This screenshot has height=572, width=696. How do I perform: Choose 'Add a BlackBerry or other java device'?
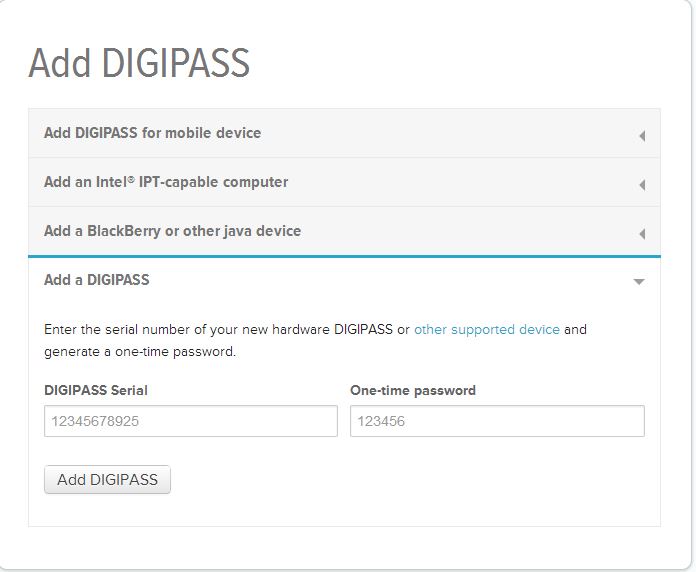pyautogui.click(x=172, y=231)
